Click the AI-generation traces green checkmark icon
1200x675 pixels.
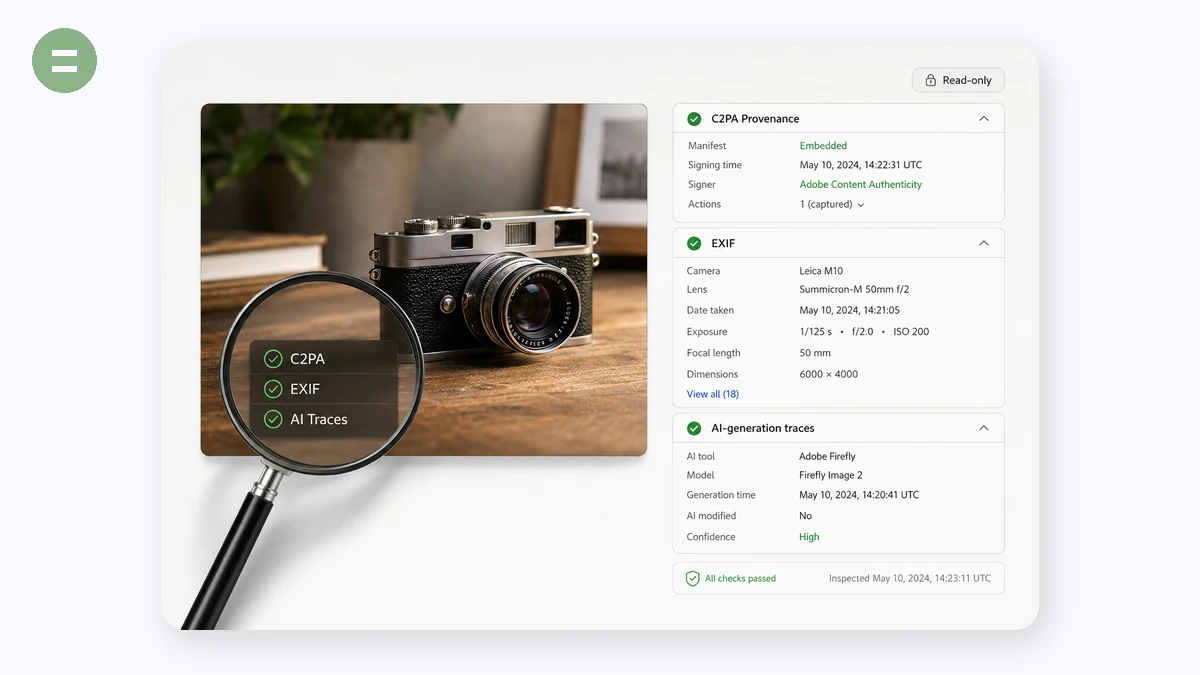pyautogui.click(x=694, y=428)
